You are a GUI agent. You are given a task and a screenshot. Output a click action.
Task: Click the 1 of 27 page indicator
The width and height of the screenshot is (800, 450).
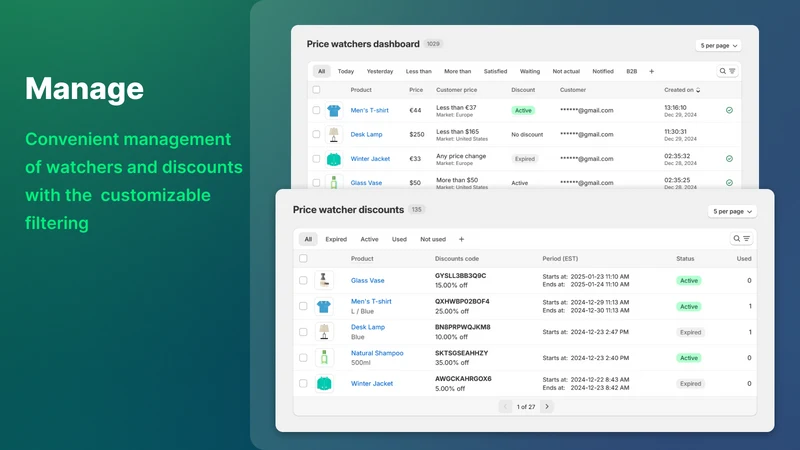[x=526, y=407]
